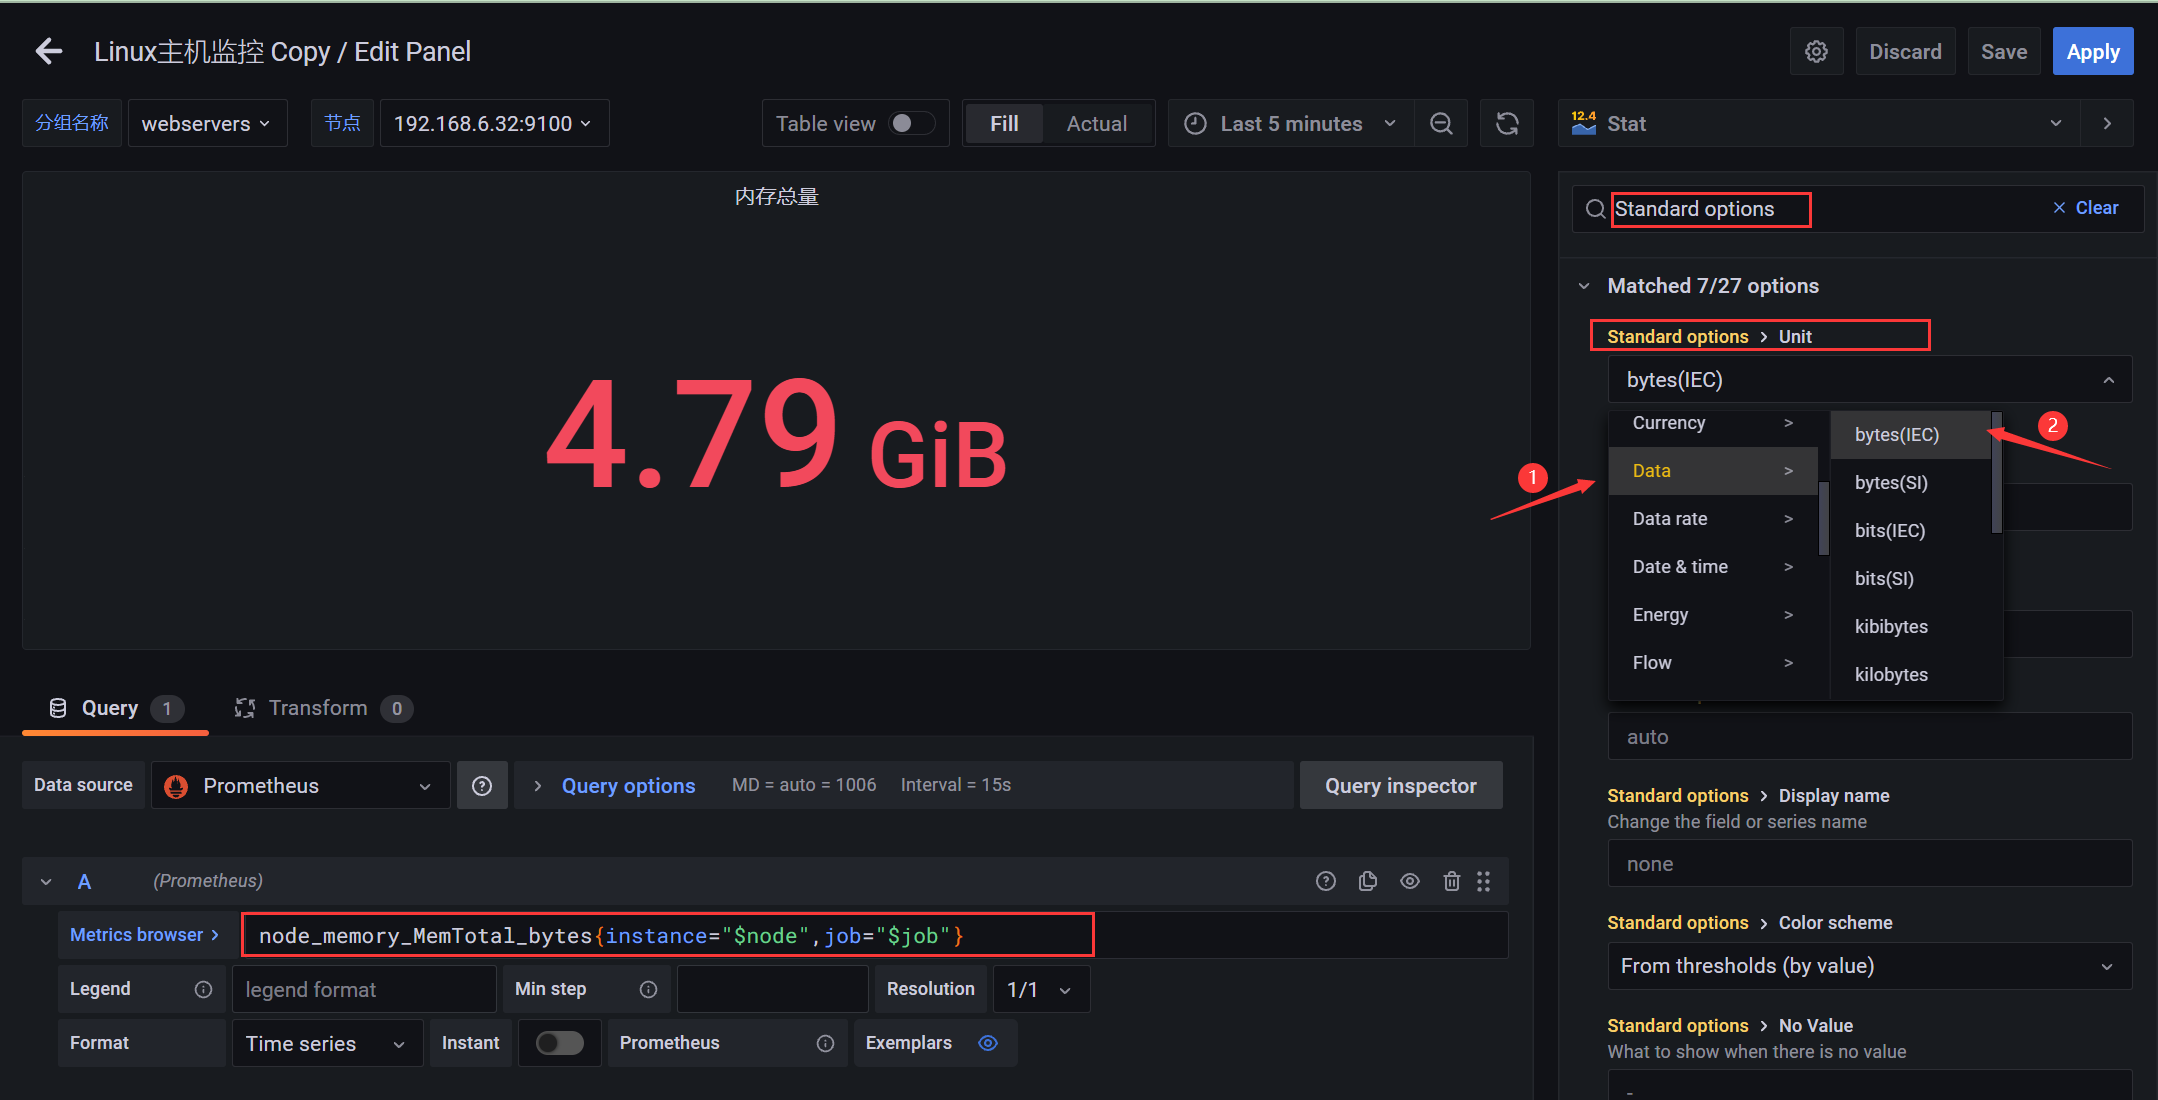
Task: Click the Min step info icon
Action: (648, 989)
